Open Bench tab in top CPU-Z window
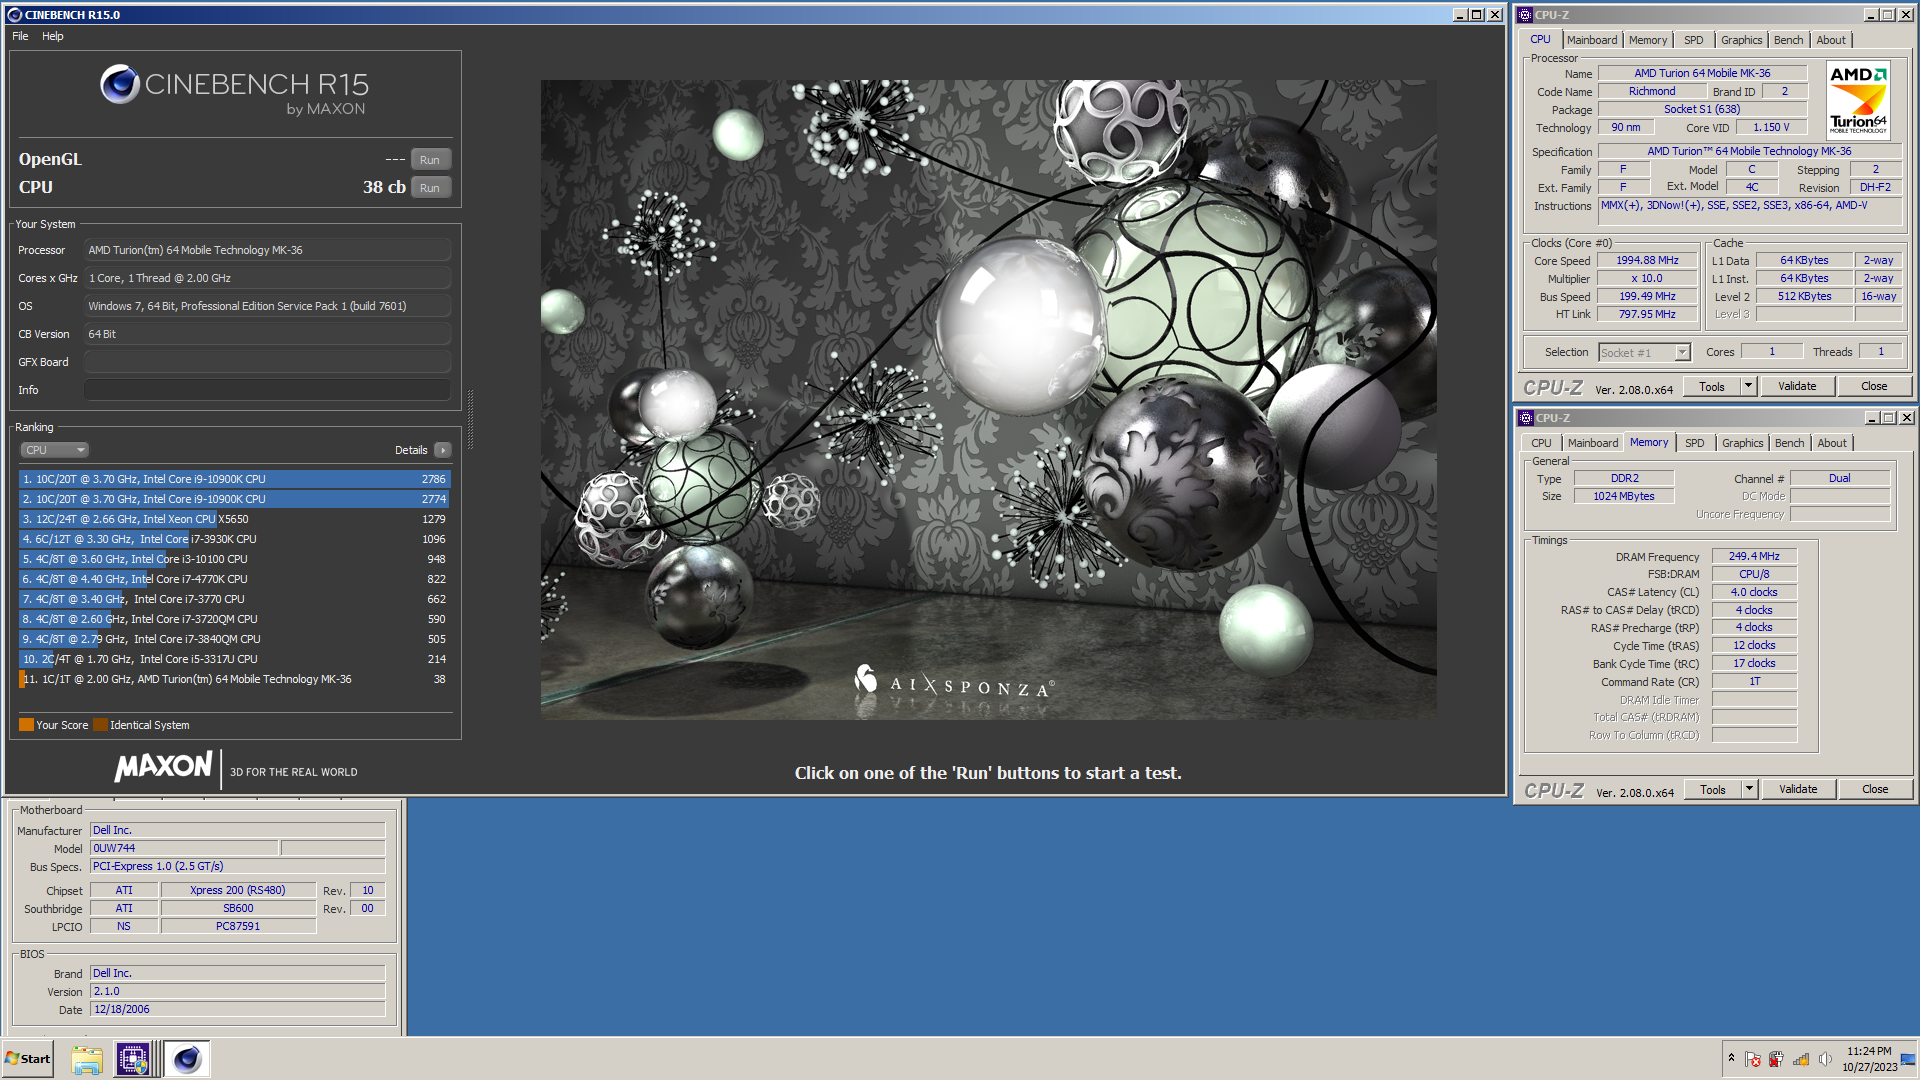 click(1788, 40)
